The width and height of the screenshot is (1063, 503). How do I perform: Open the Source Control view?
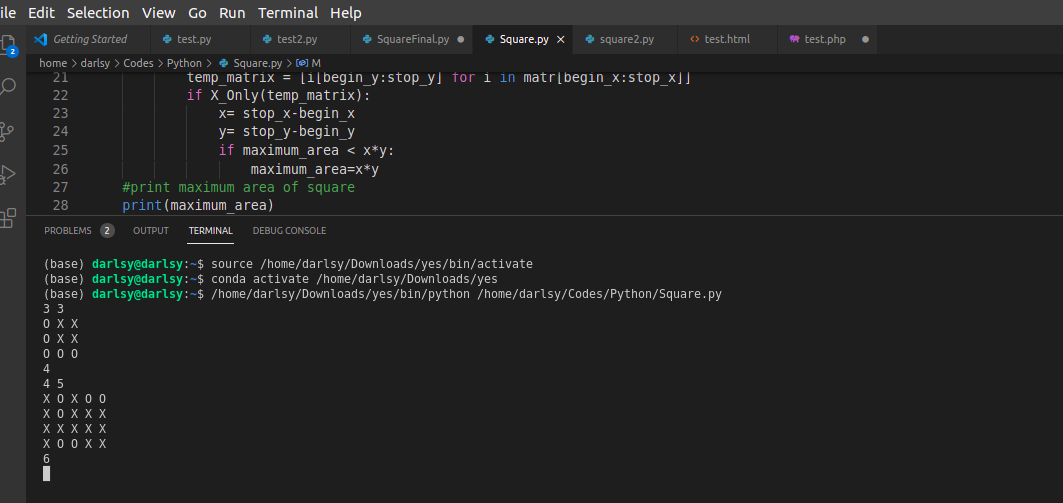pos(9,131)
